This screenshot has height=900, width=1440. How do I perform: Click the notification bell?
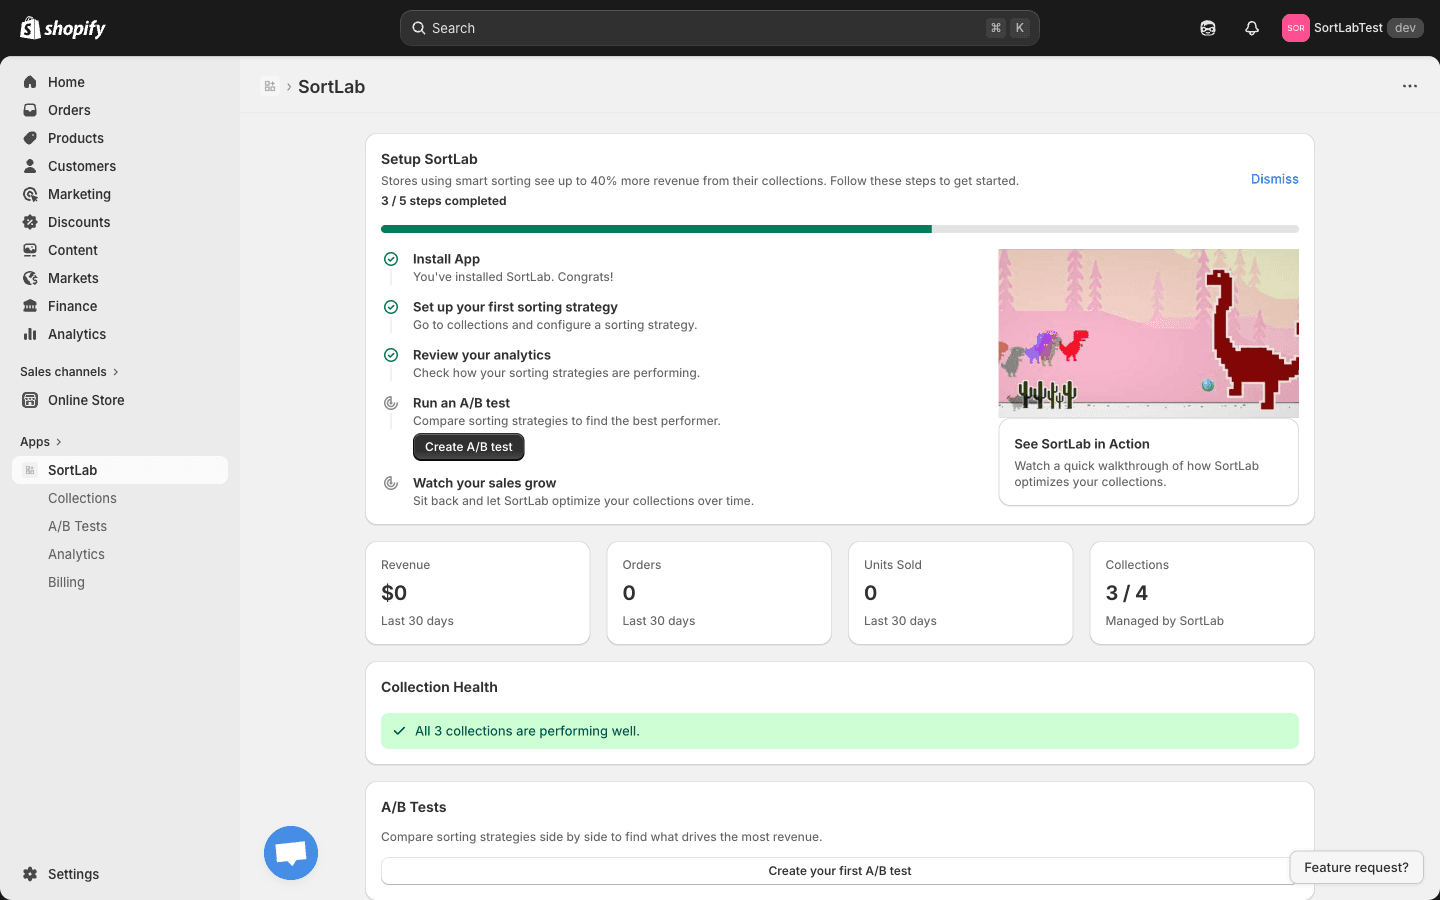coord(1251,27)
